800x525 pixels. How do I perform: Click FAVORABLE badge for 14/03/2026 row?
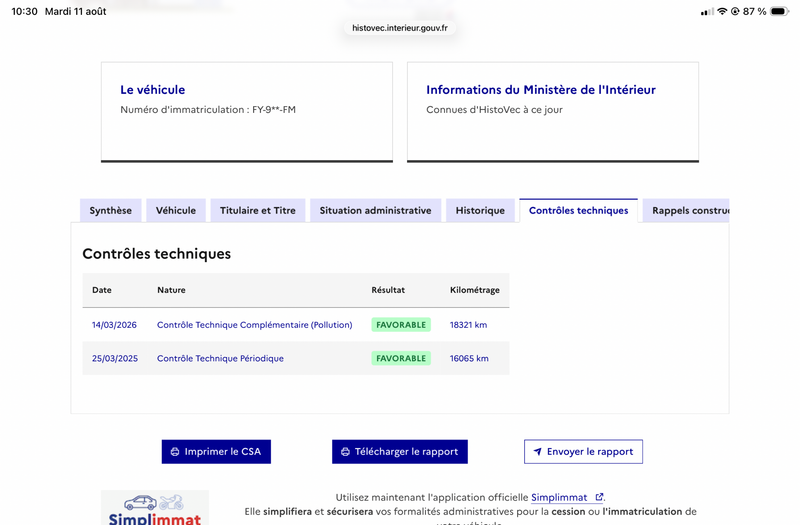(x=401, y=324)
